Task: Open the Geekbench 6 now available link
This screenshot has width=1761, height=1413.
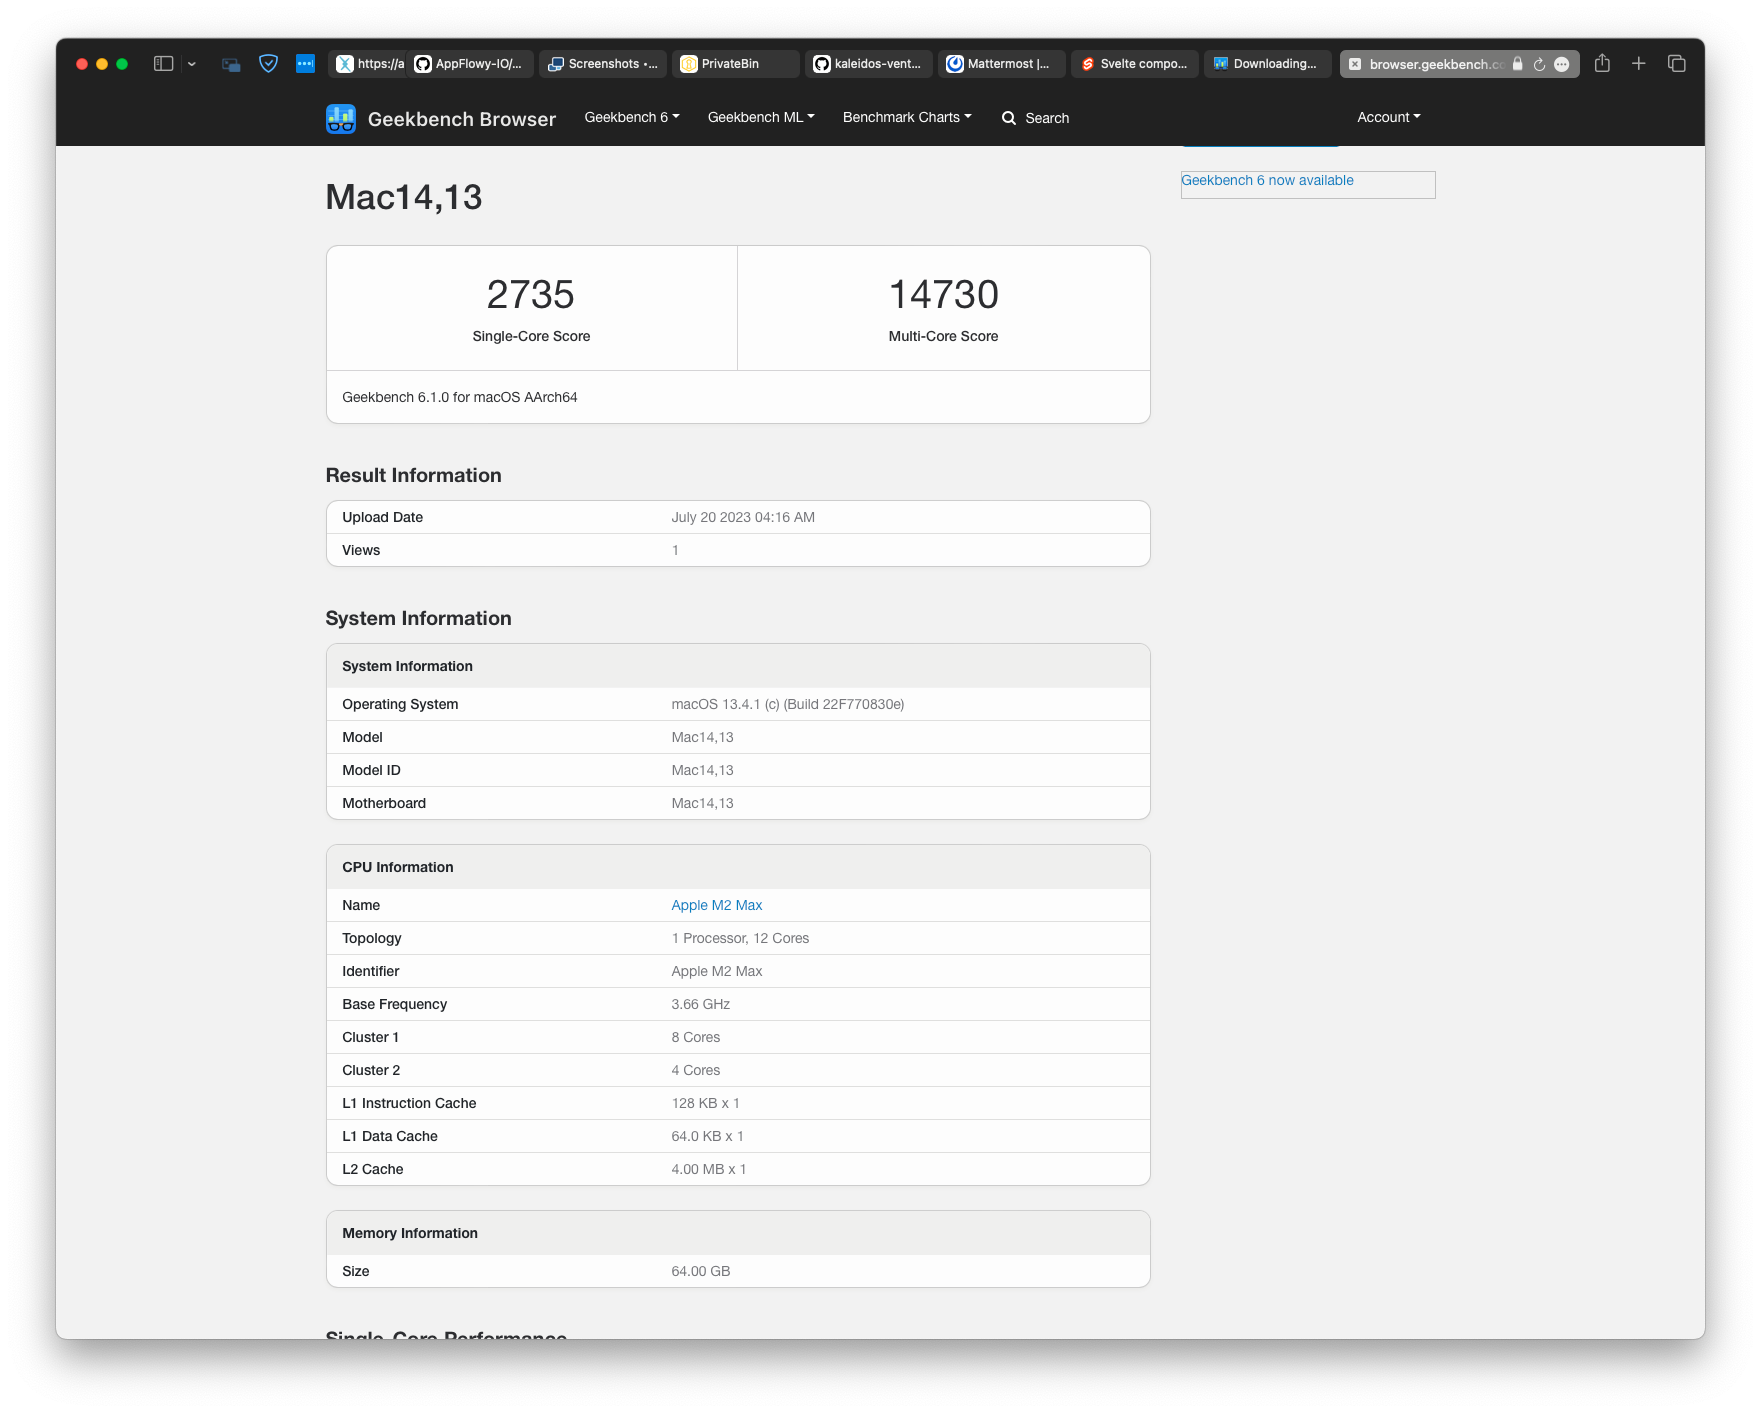Action: tap(1267, 180)
